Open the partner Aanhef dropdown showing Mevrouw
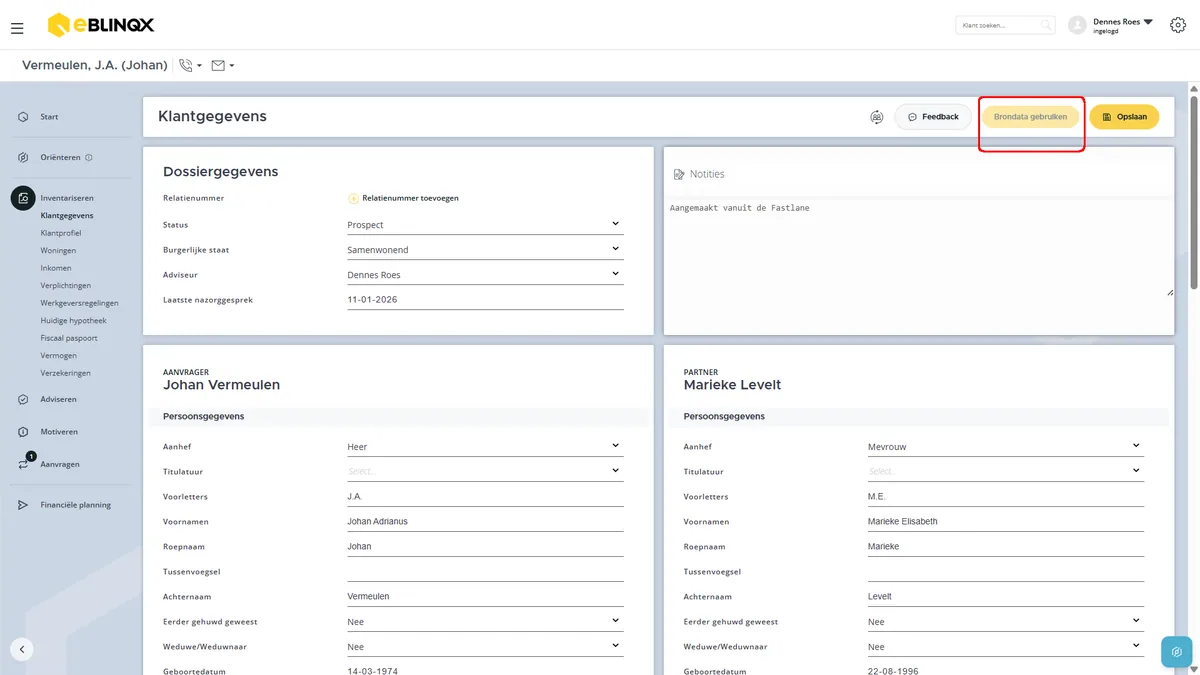The height and width of the screenshot is (675, 1200). [x=1006, y=446]
